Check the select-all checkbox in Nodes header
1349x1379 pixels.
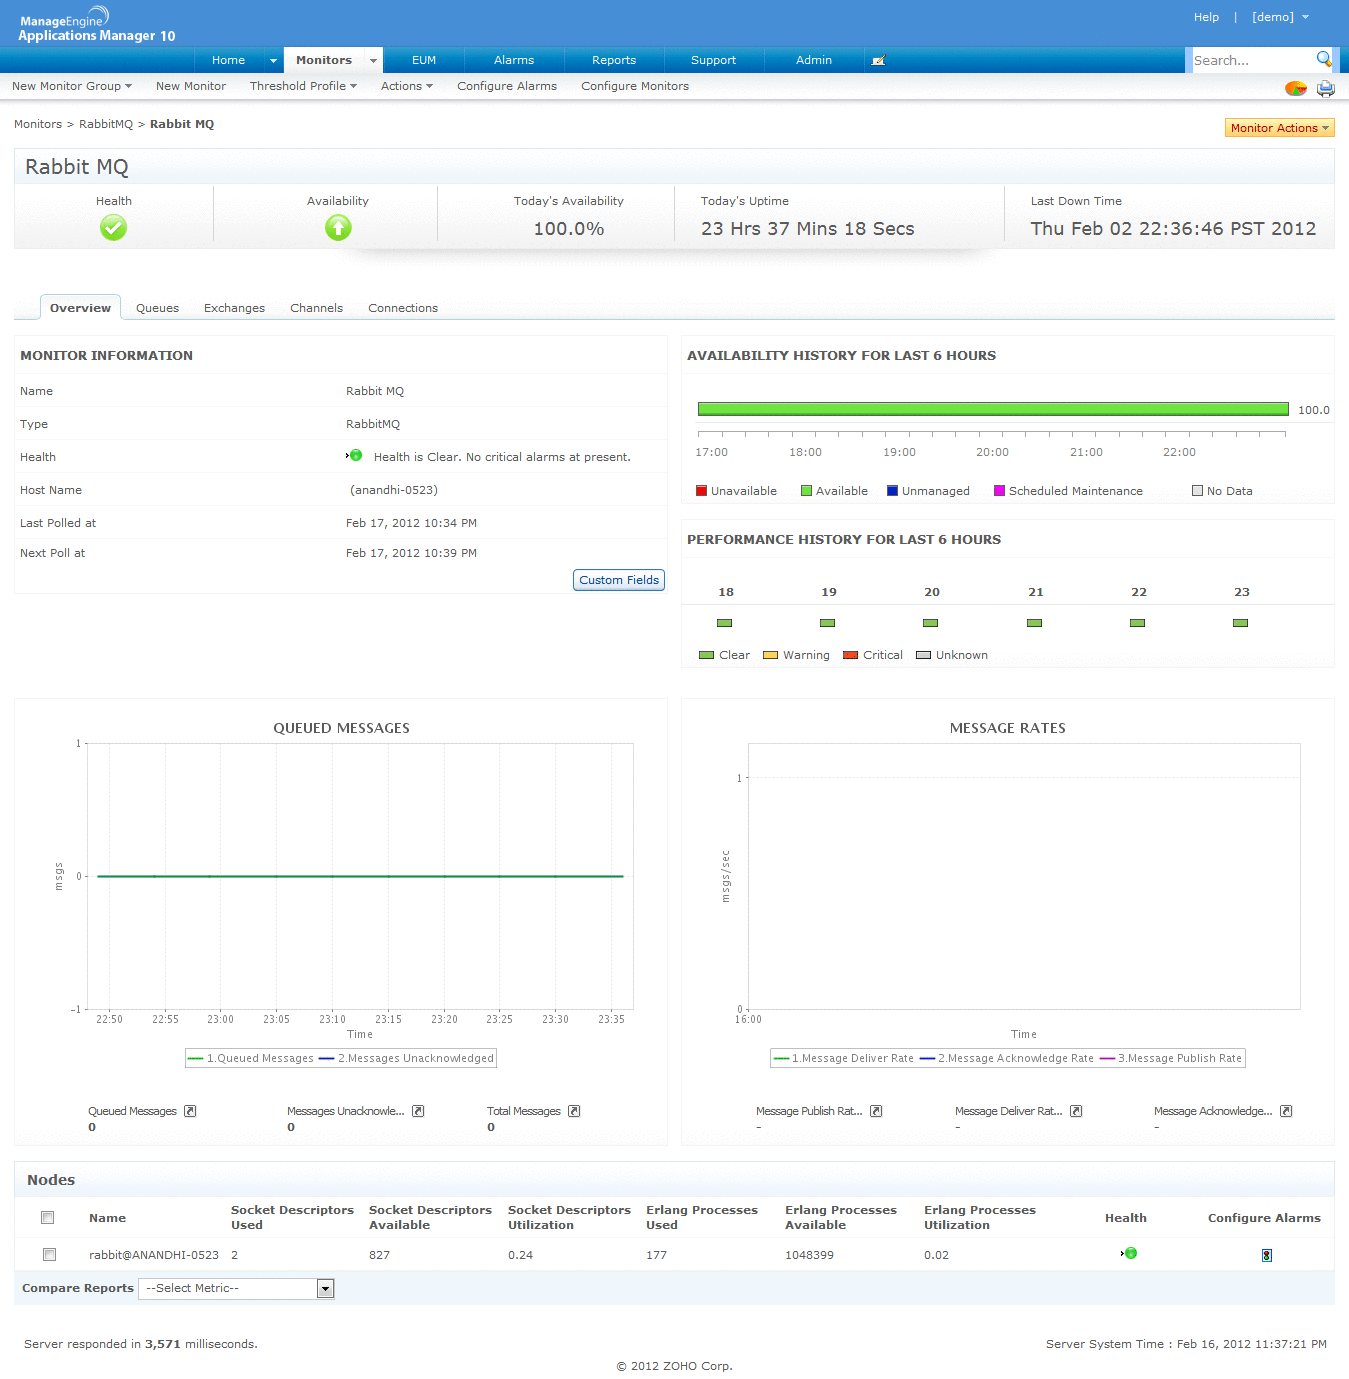[x=48, y=1218]
